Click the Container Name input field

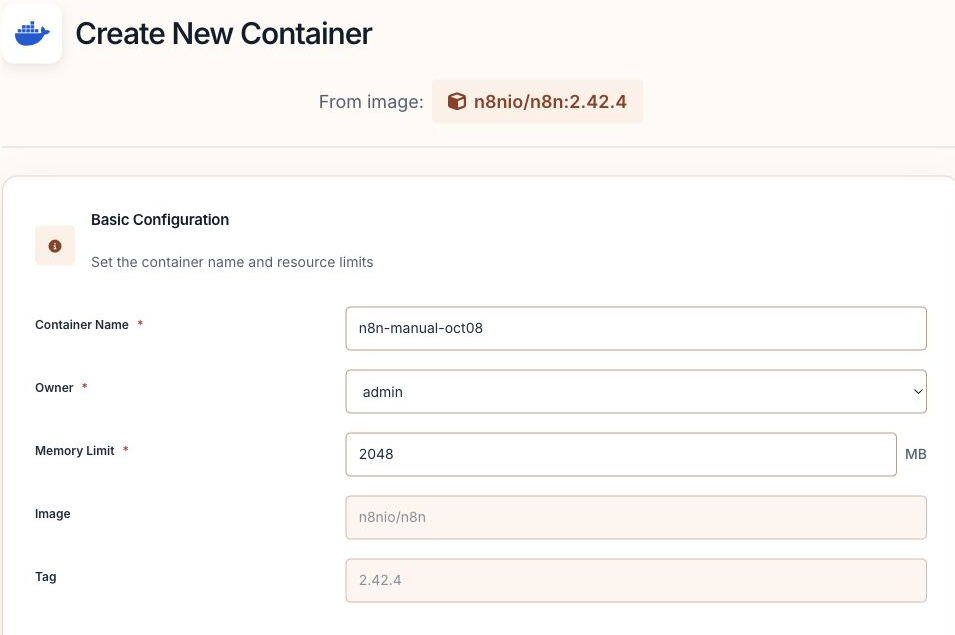pyautogui.click(x=636, y=328)
